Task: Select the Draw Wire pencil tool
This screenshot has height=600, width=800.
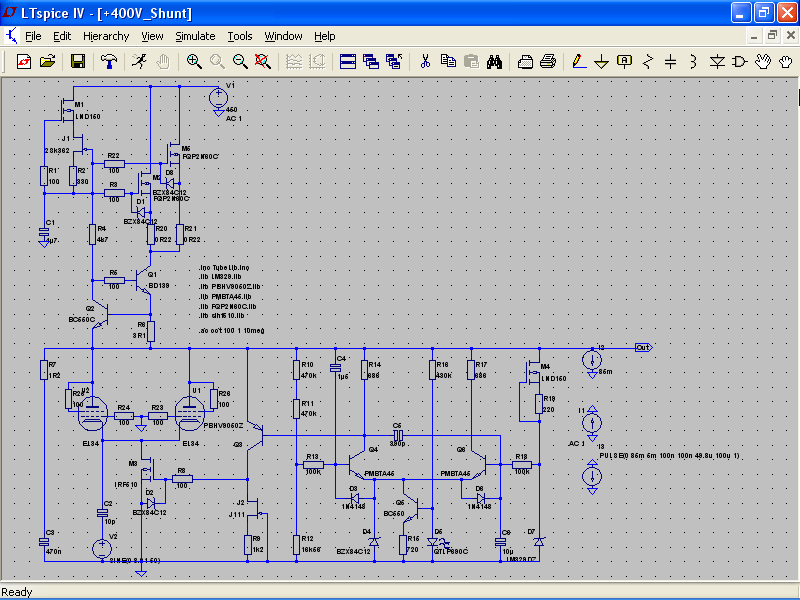Action: coord(579,62)
